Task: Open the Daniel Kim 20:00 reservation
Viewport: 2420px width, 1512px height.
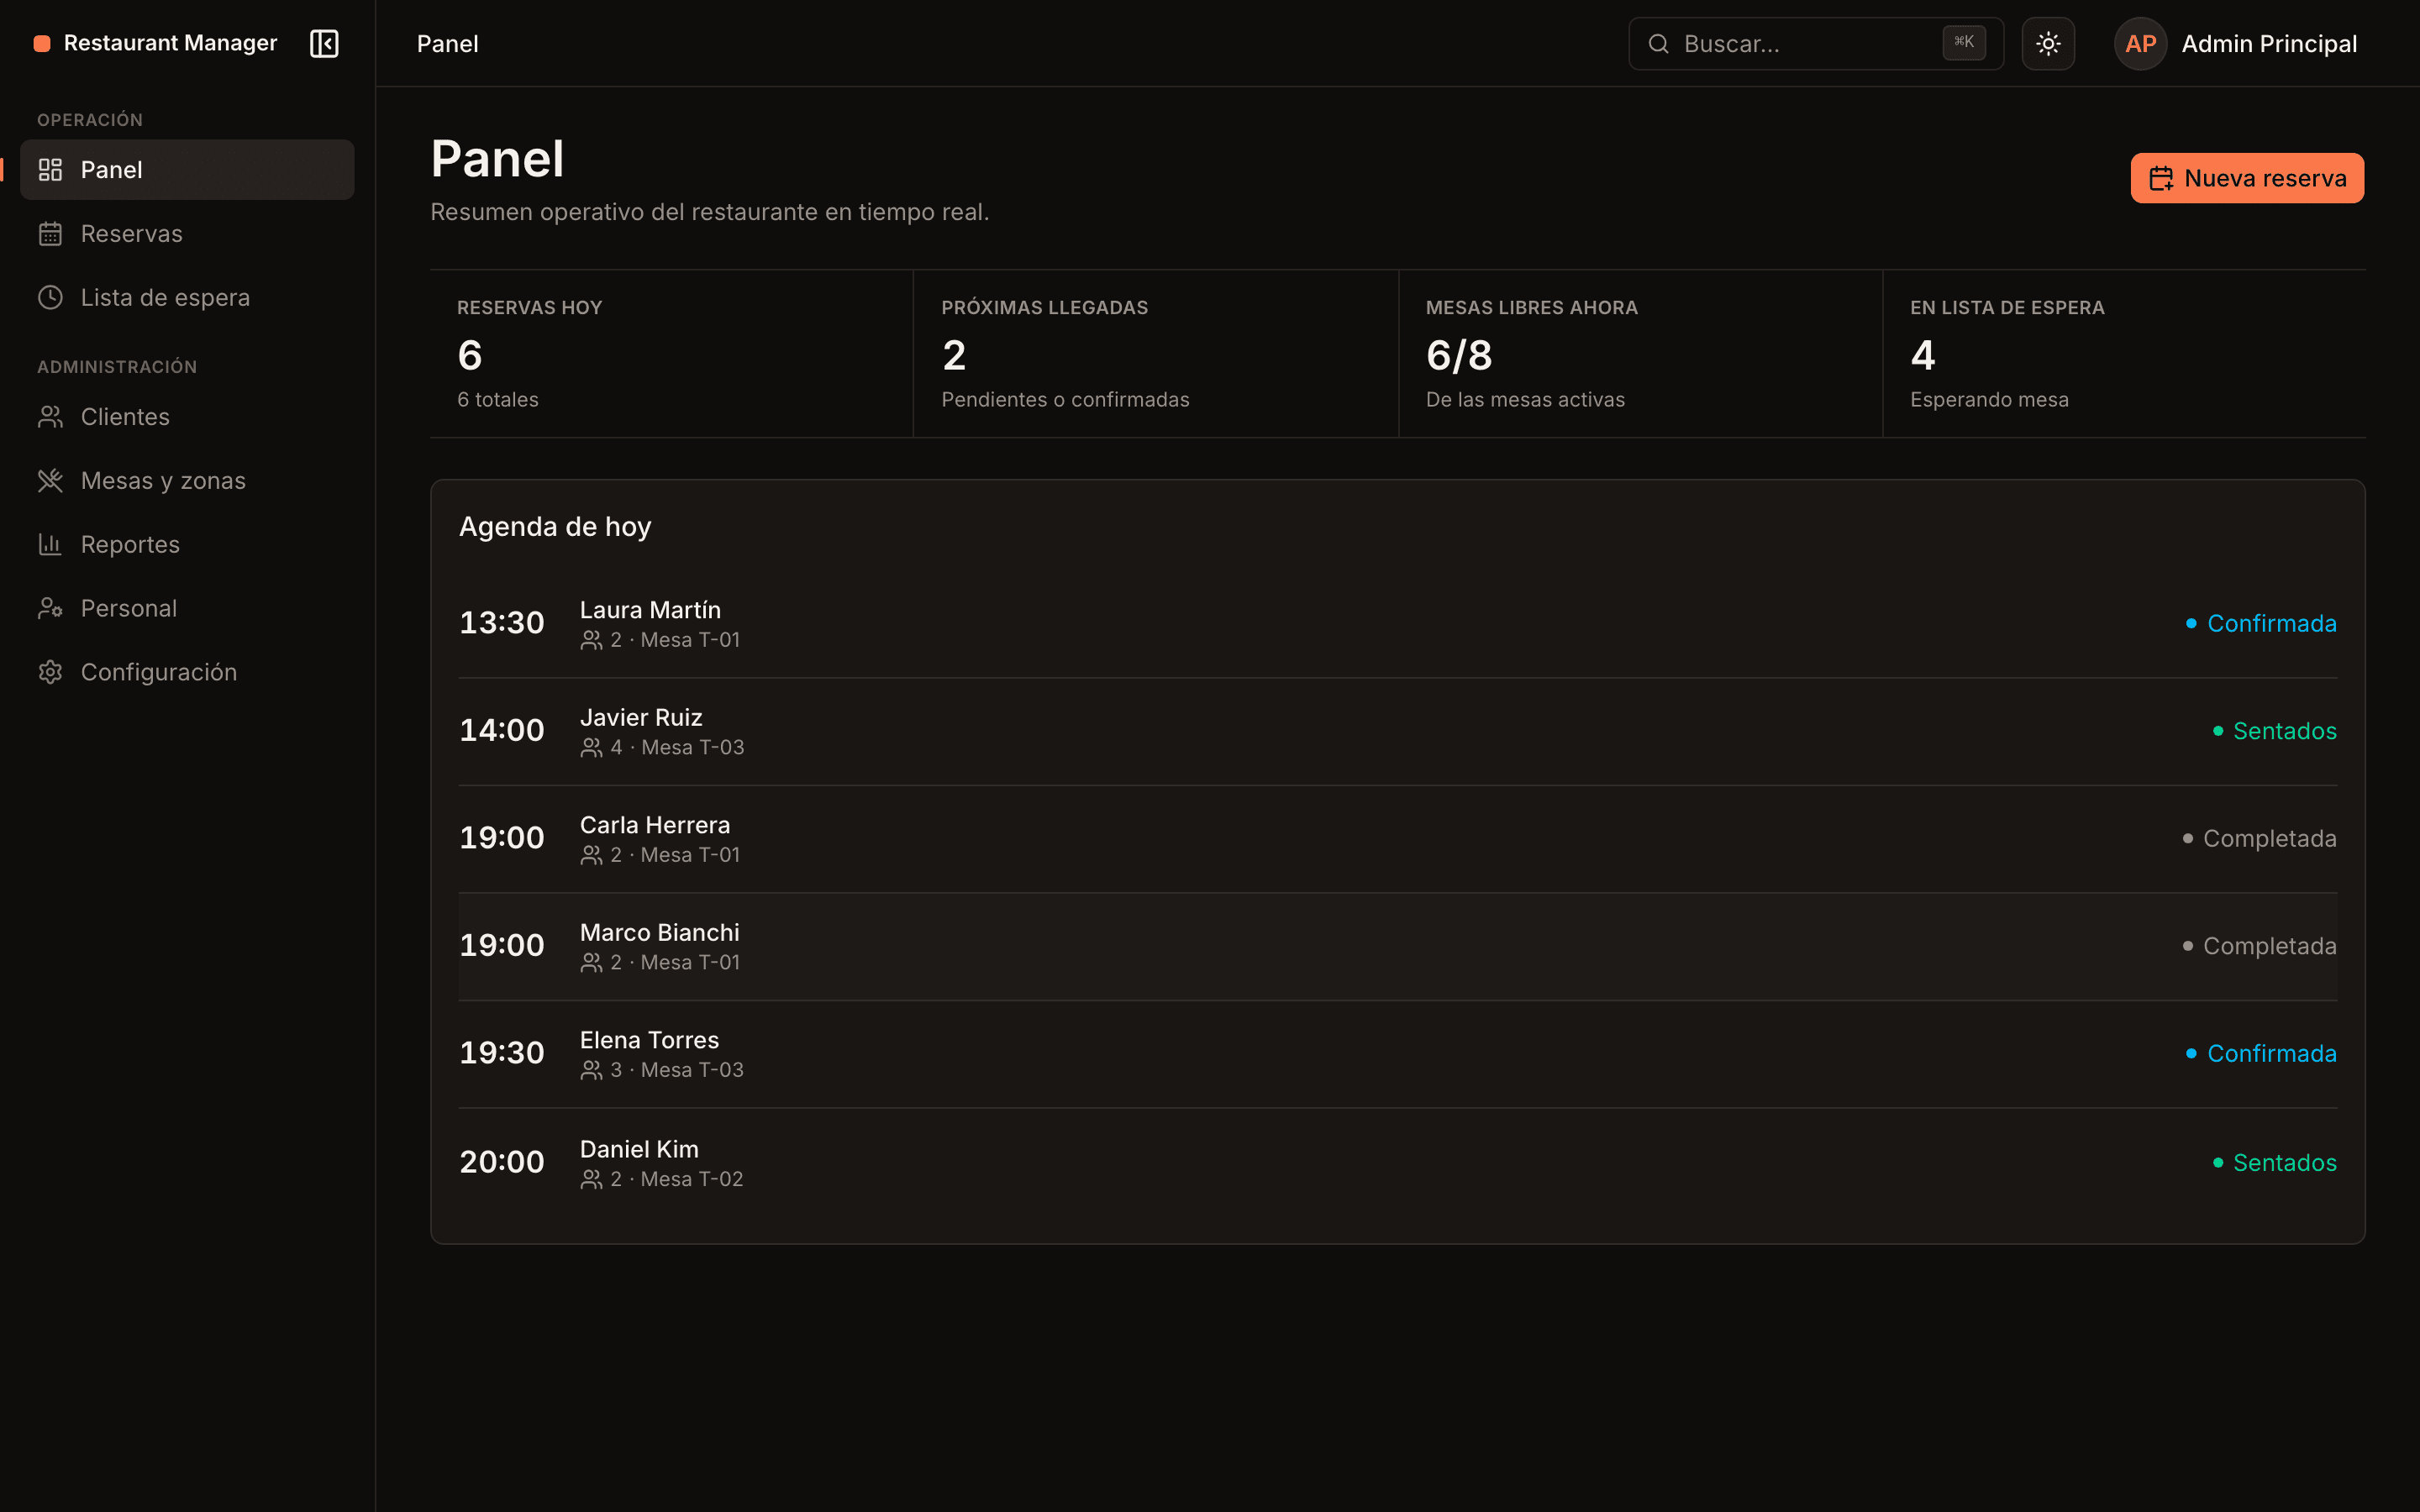Action: 1397,1162
